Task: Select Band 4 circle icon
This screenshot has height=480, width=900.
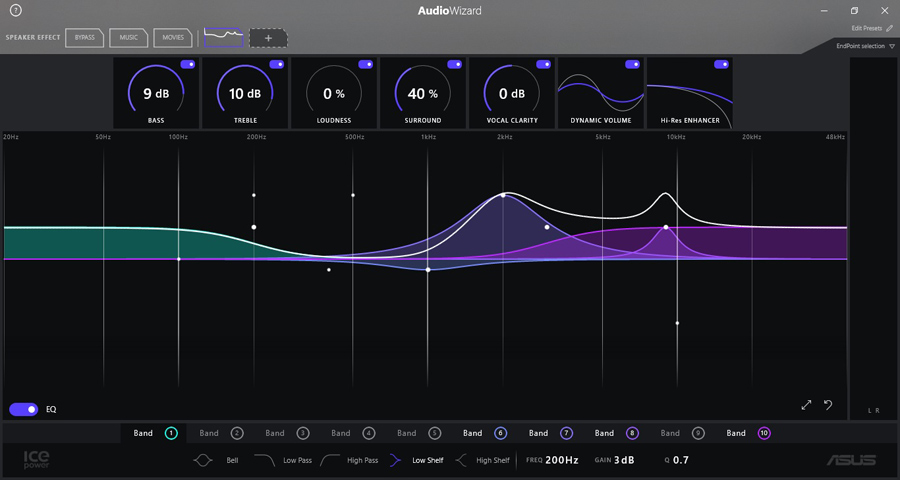Action: click(x=369, y=433)
